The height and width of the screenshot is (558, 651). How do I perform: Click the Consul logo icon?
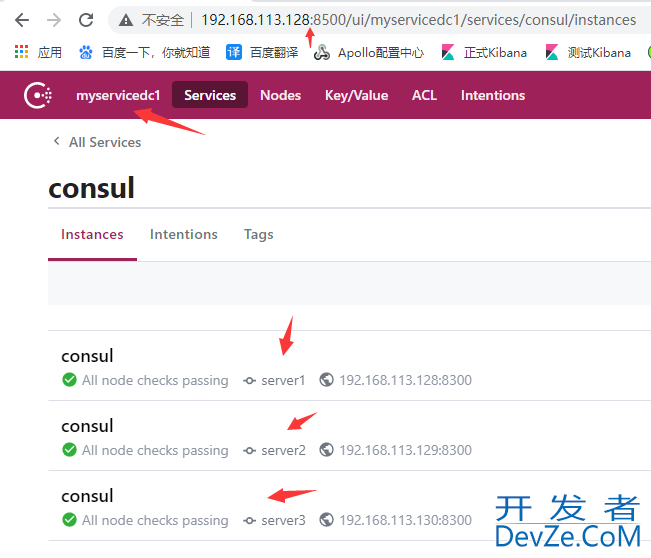(38, 95)
